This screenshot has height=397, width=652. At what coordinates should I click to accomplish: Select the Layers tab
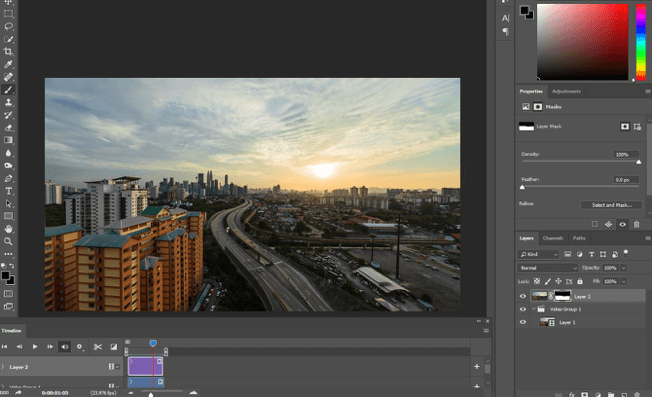pyautogui.click(x=526, y=238)
